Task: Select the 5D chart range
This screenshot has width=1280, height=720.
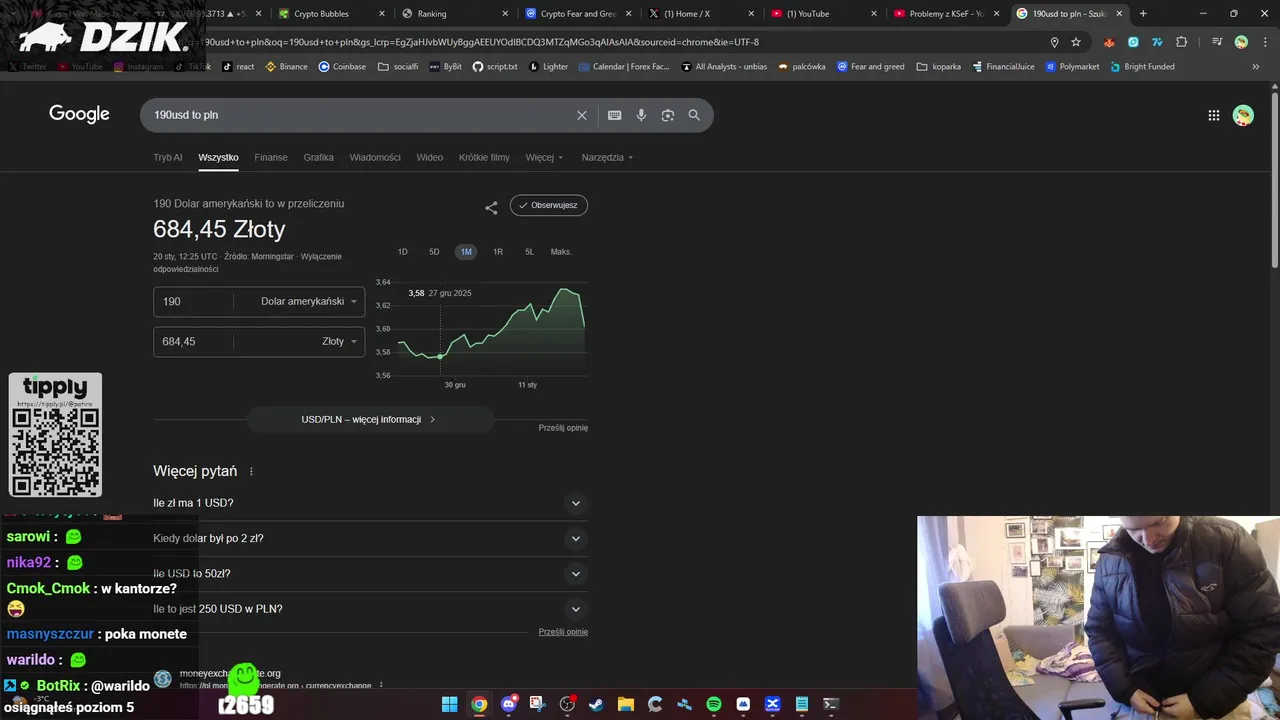Action: pyautogui.click(x=434, y=252)
